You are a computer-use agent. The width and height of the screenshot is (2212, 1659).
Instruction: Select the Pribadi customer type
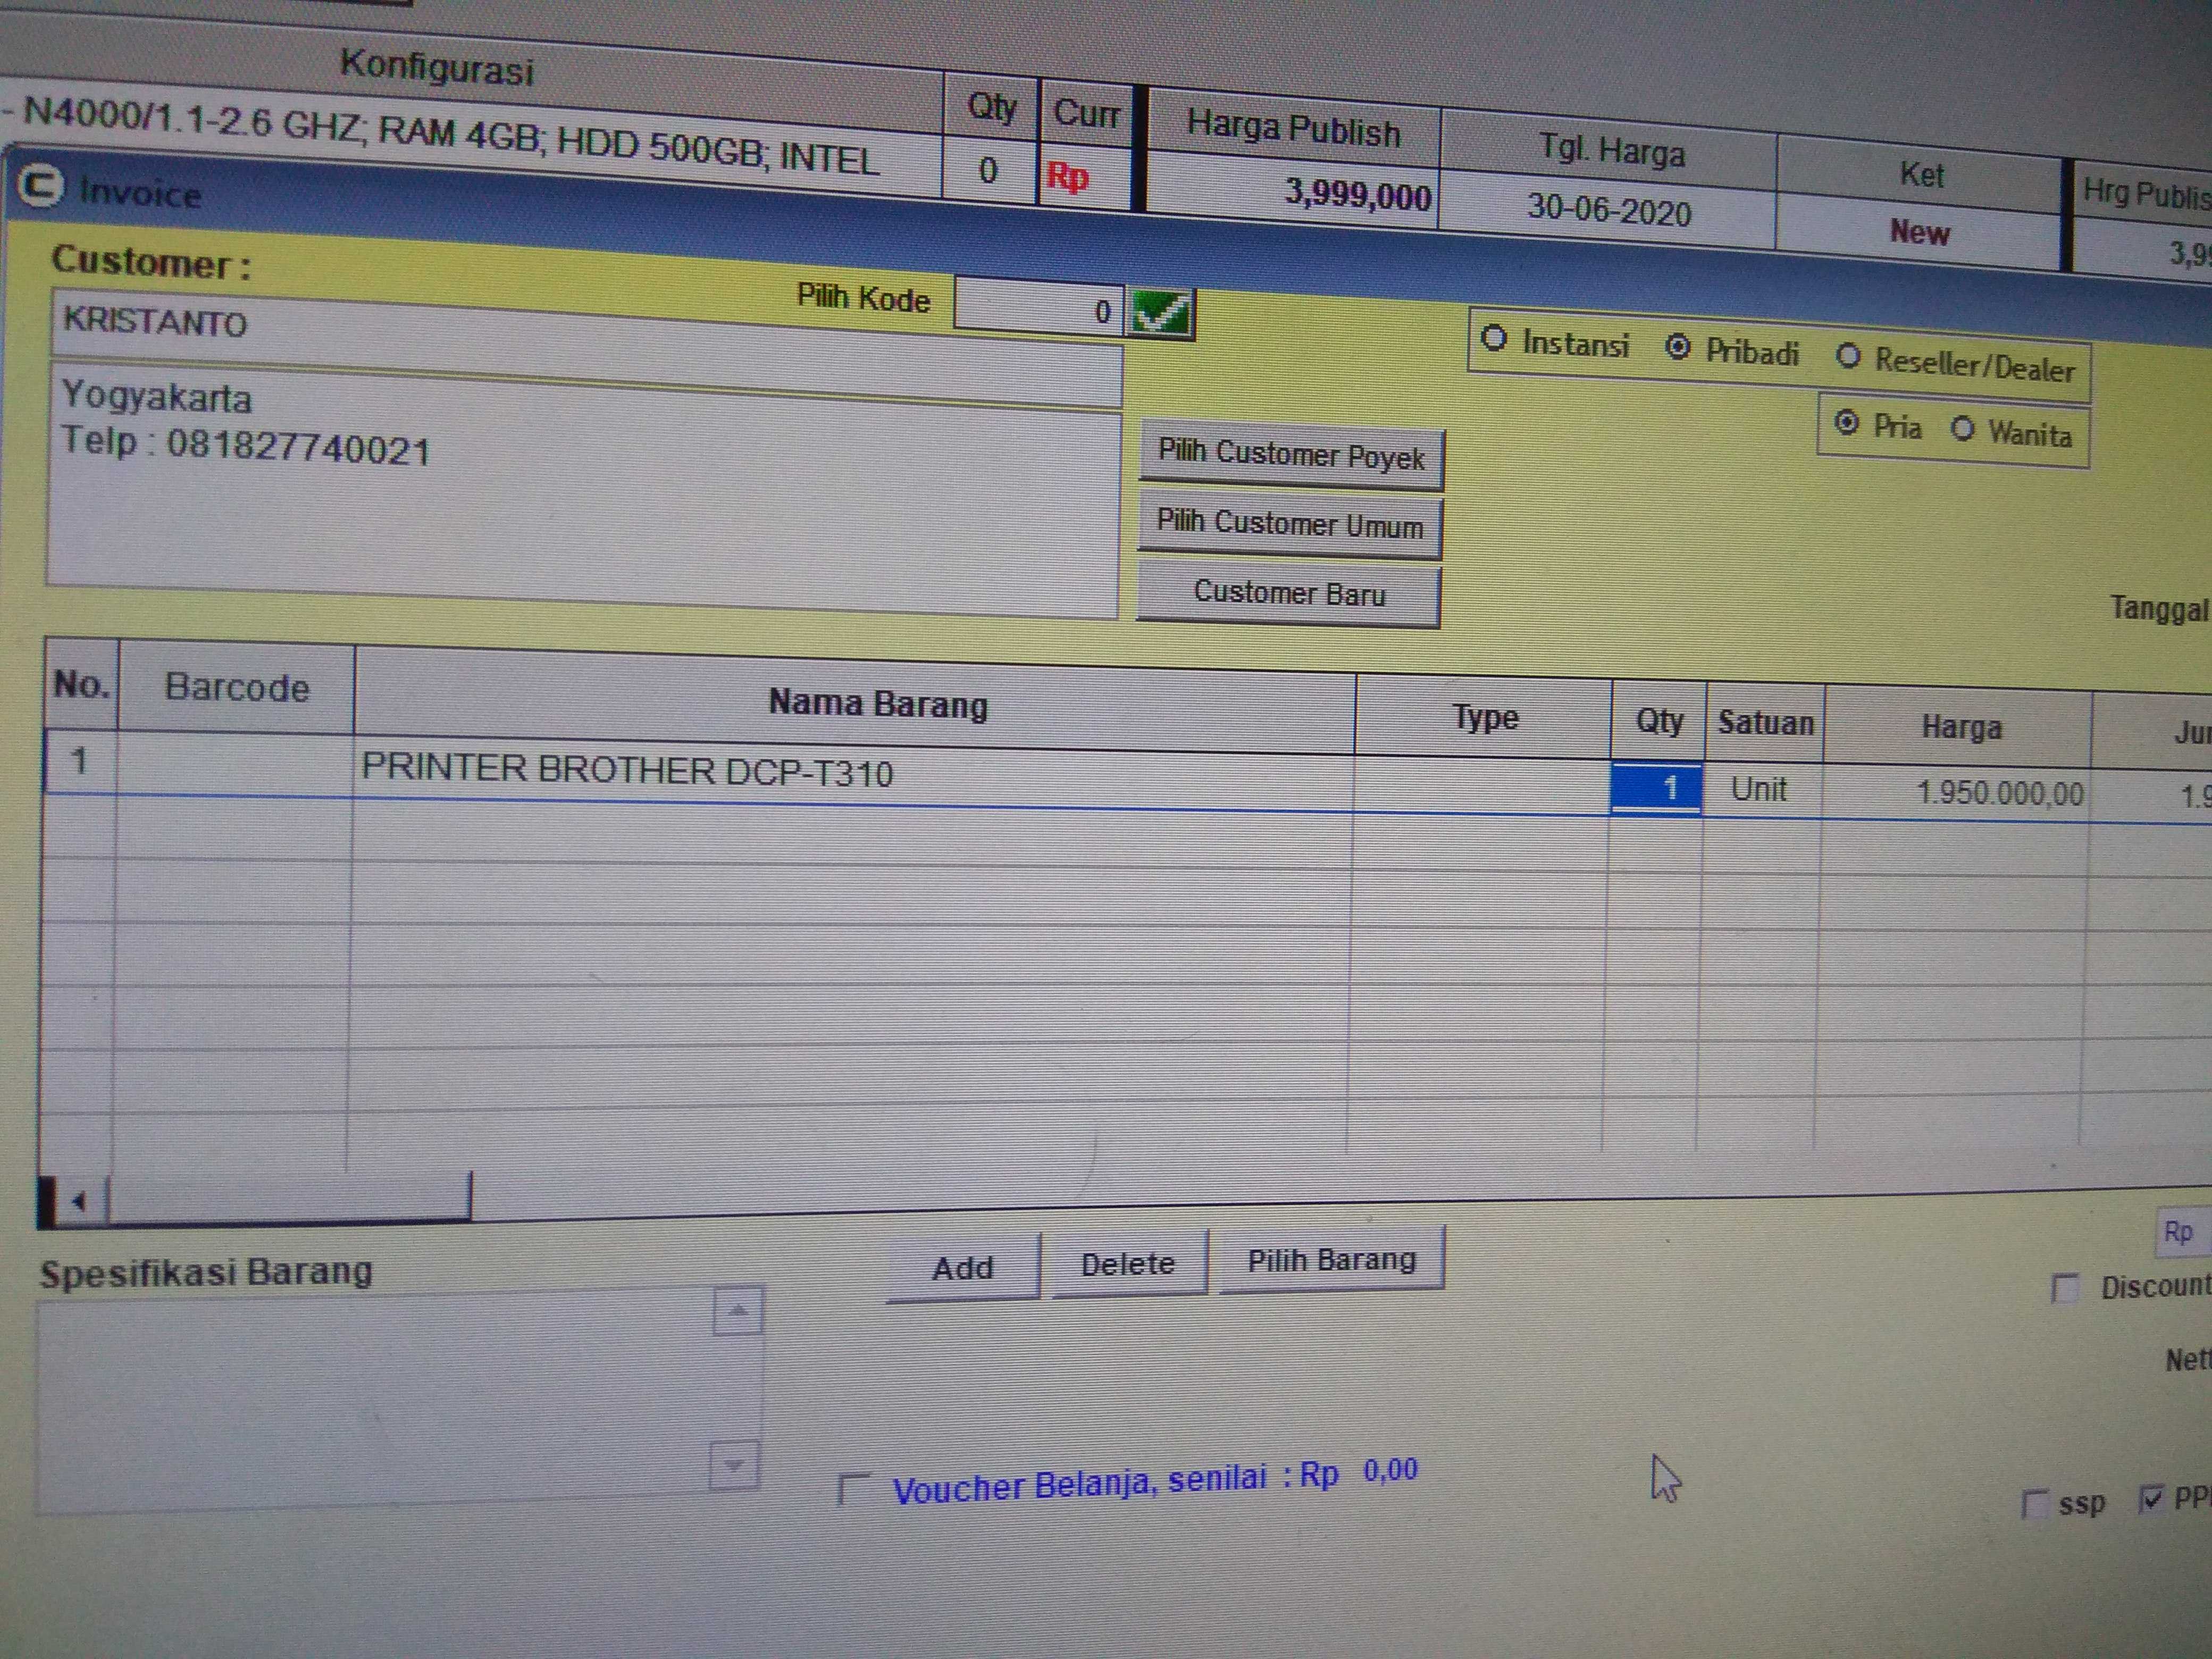pyautogui.click(x=1678, y=347)
